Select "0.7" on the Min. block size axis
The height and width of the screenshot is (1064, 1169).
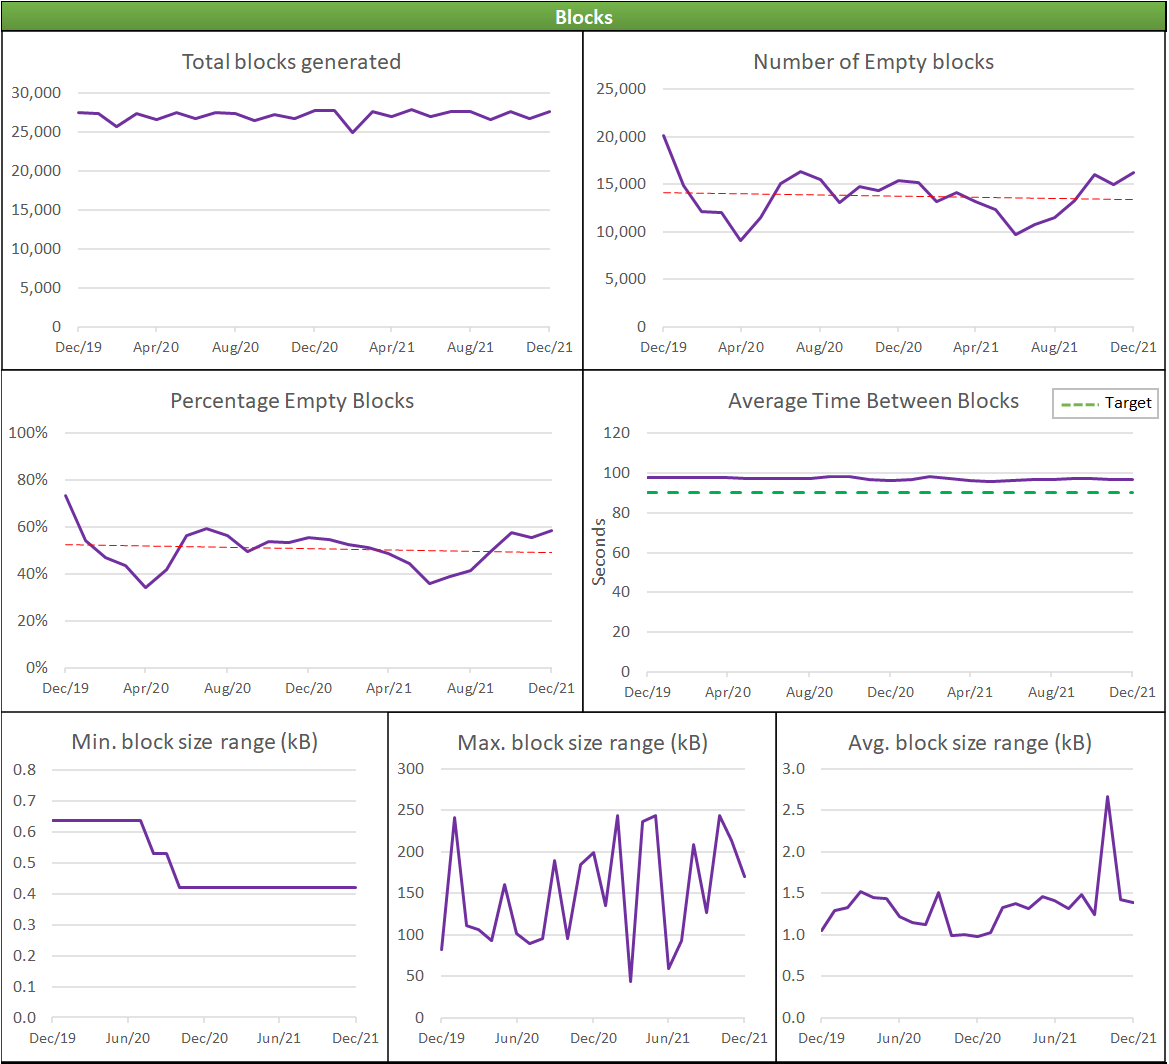(25, 801)
